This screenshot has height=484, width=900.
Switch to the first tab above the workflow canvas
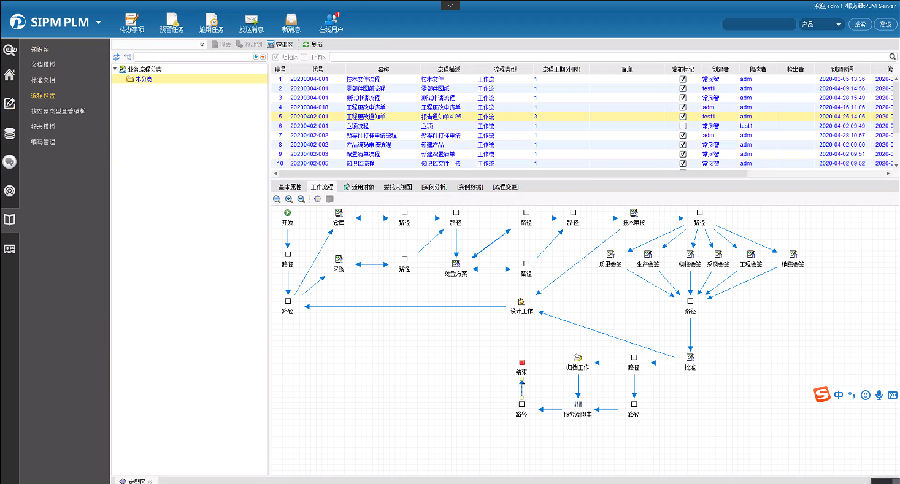[289, 186]
